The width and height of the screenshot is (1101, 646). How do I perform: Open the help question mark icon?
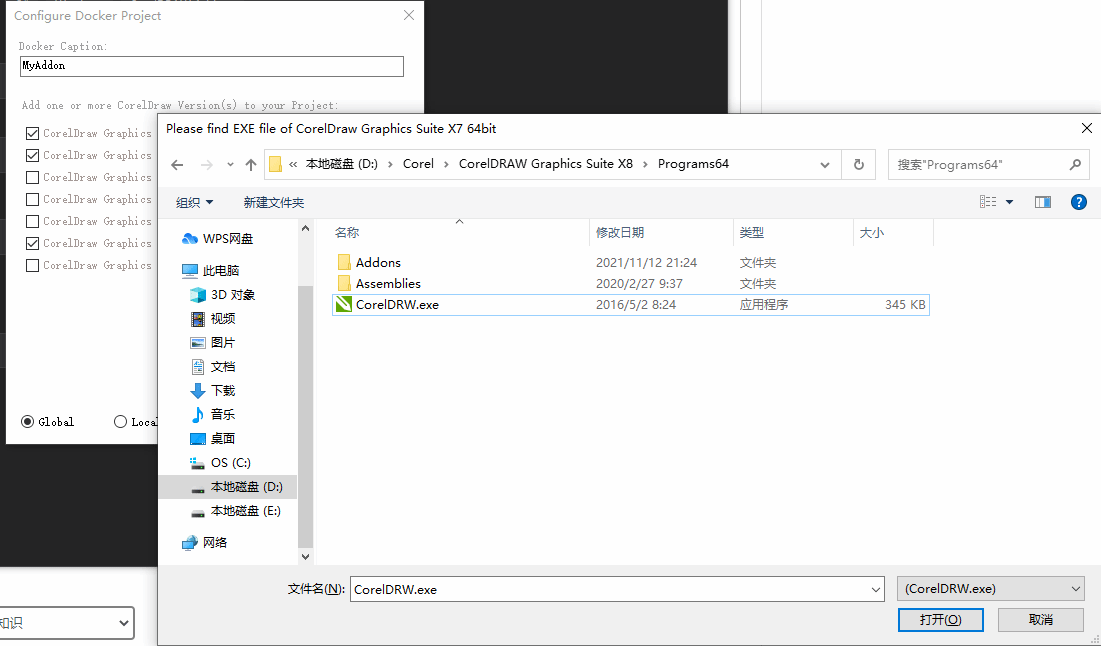click(1078, 202)
